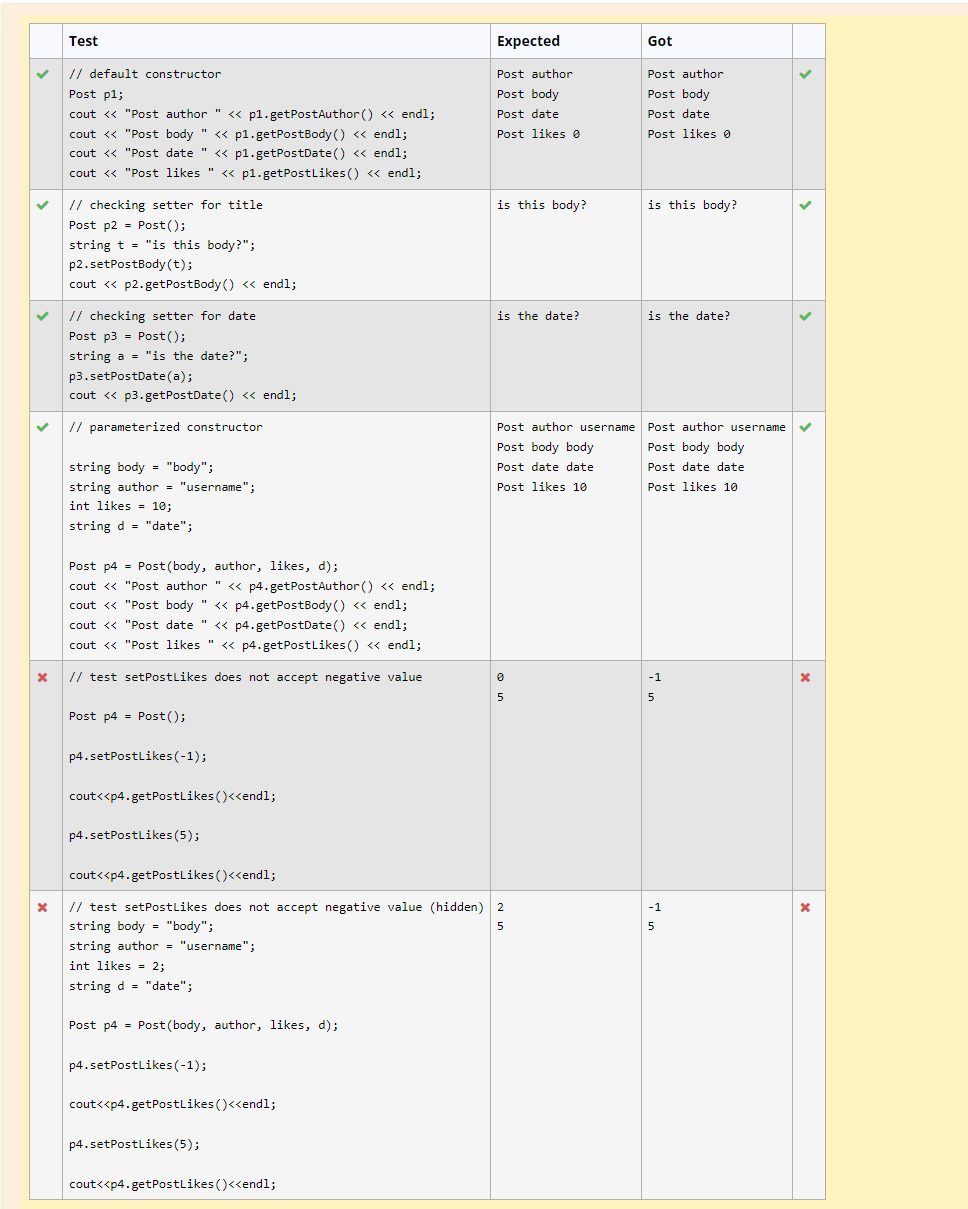Click the red X on the setPostLikes negative test

pyautogui.click(x=44, y=677)
